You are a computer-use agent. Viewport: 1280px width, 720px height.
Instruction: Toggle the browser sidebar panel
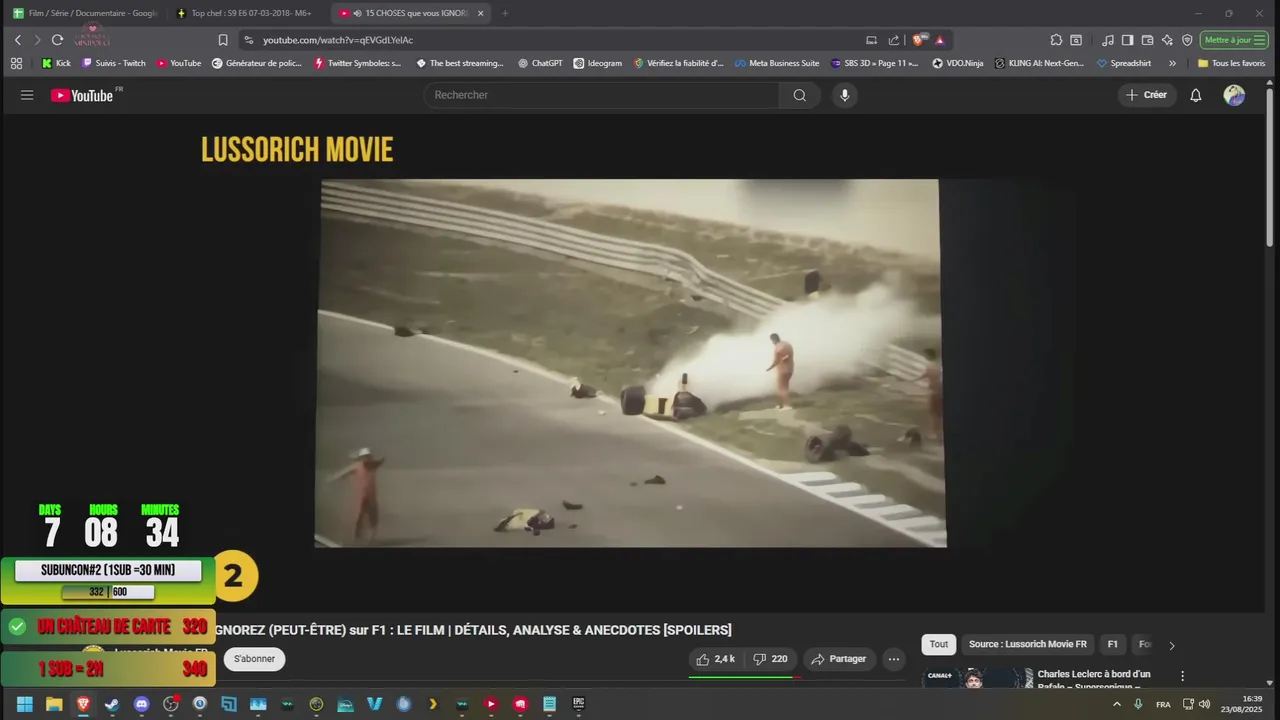click(x=1127, y=40)
